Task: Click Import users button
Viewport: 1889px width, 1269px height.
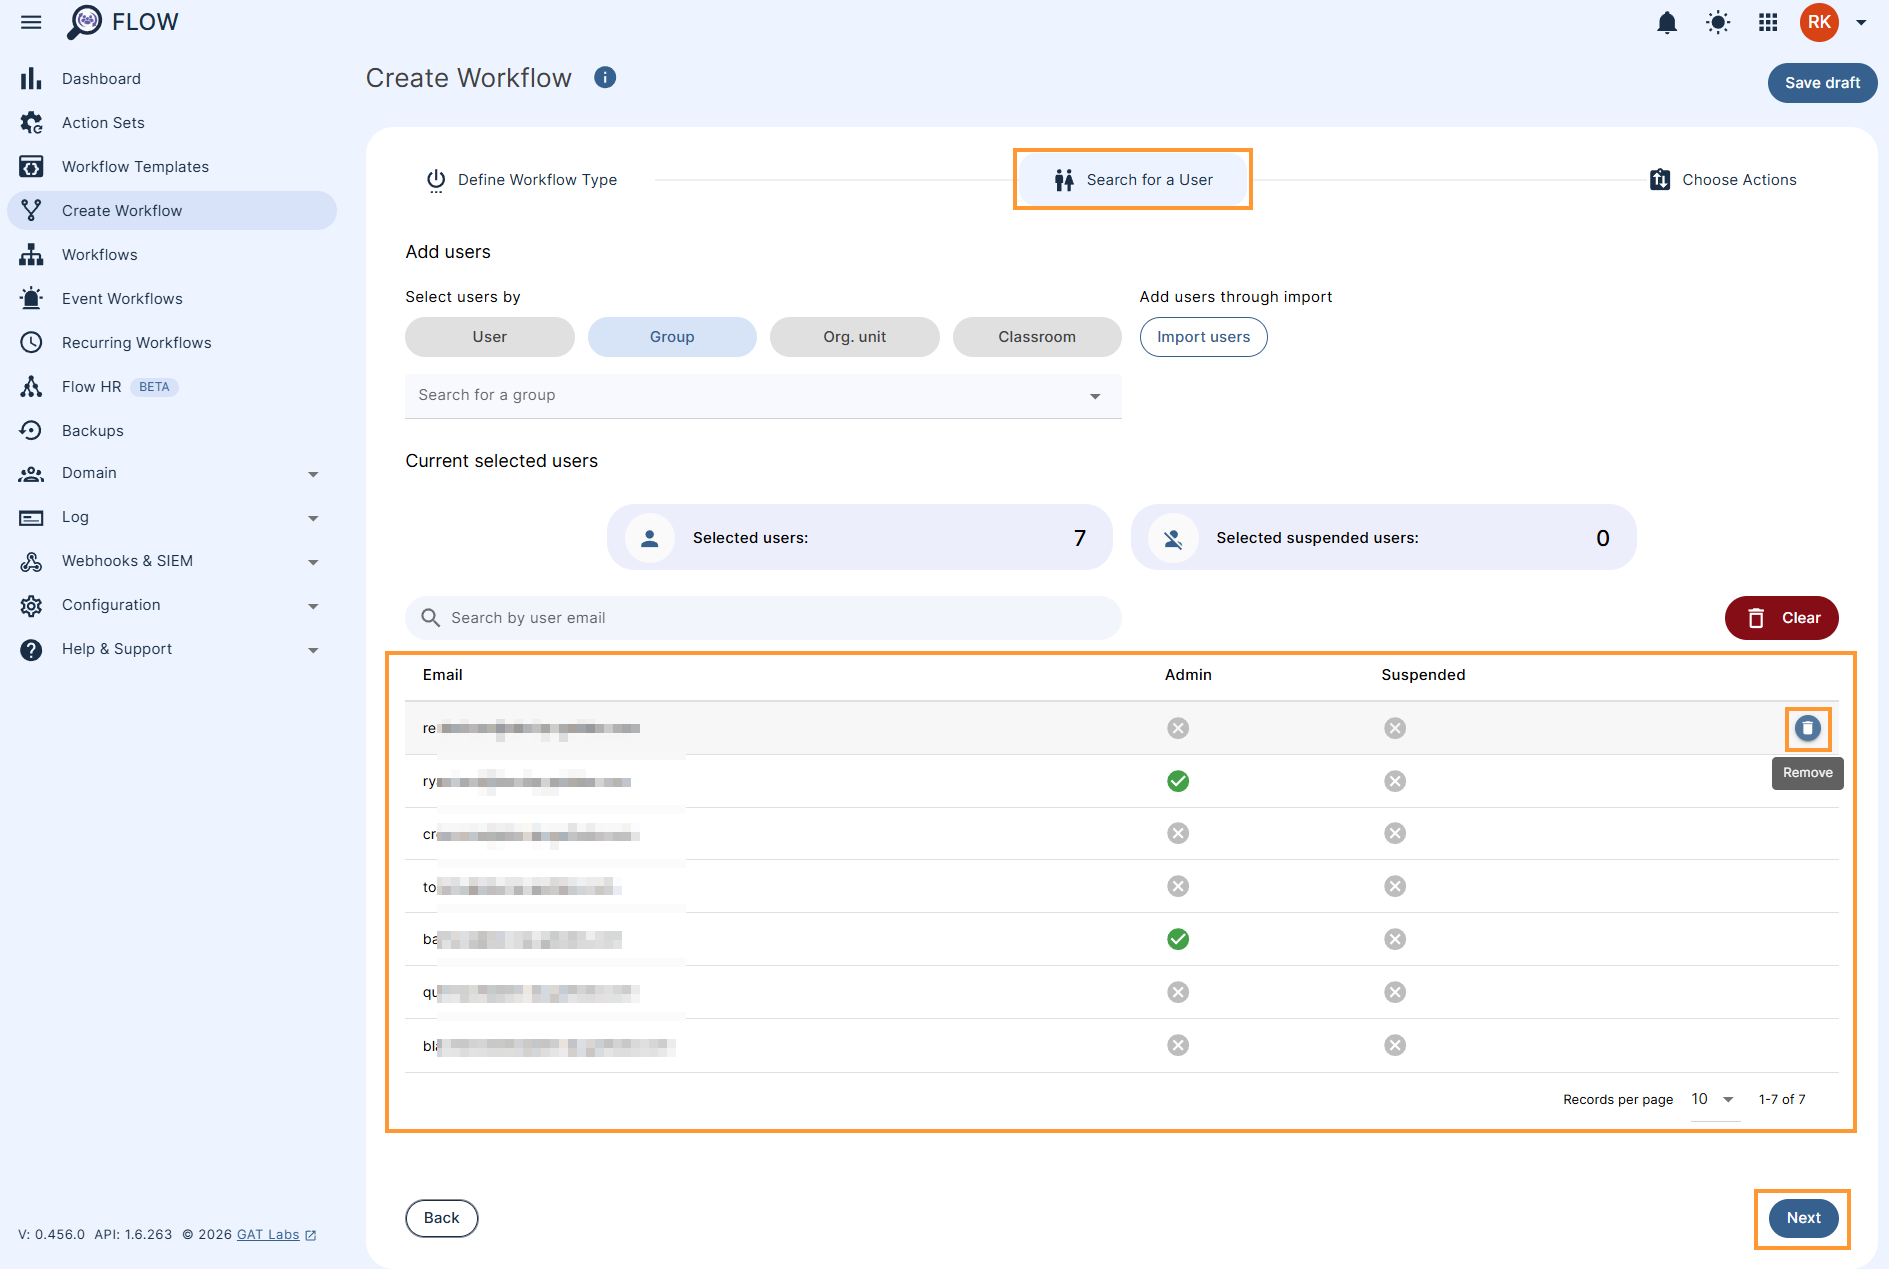Action: pyautogui.click(x=1203, y=337)
